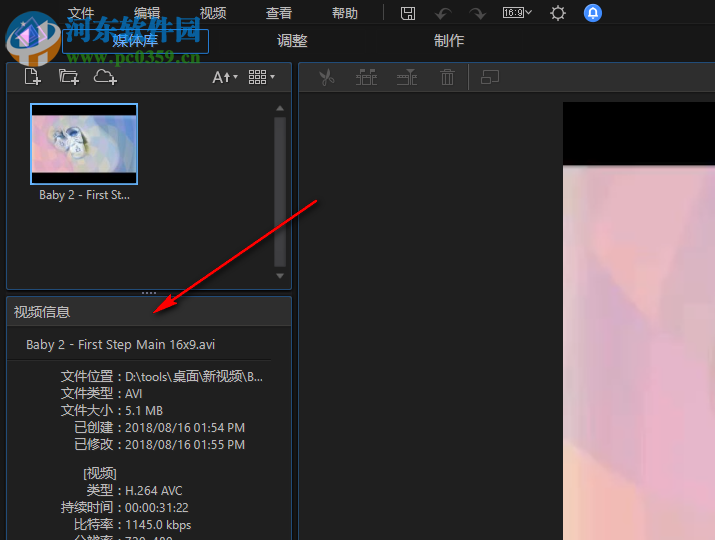Click the undock preview window icon
Screen dimensions: 715x540
point(490,77)
